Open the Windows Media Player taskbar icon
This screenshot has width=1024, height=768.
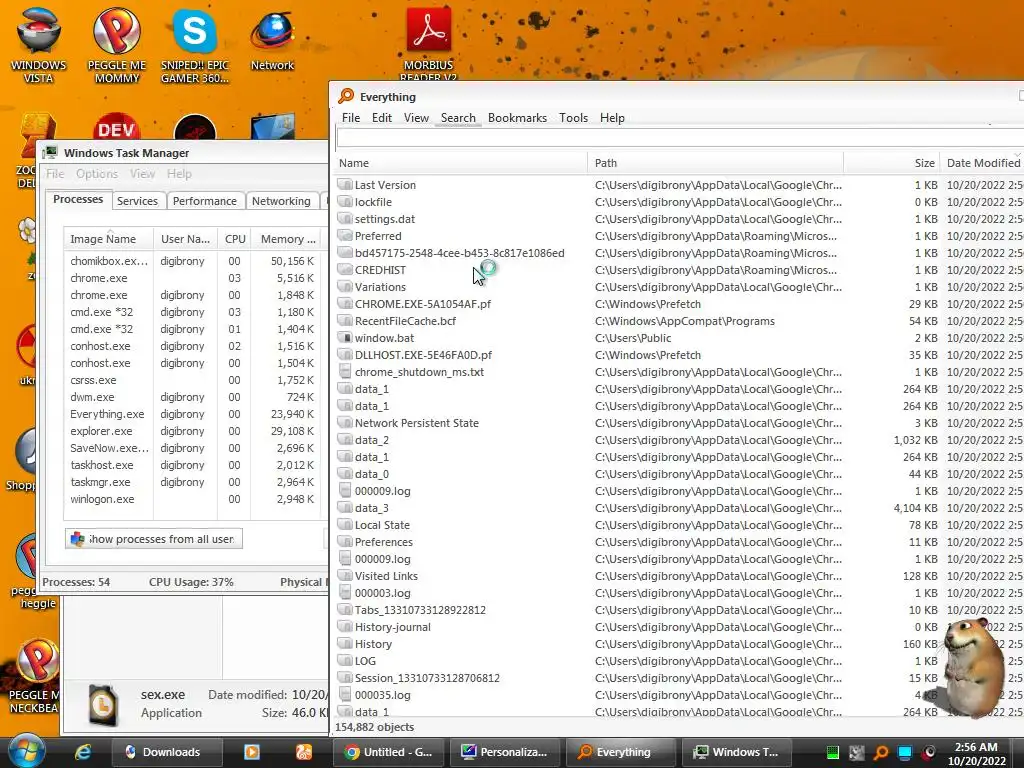coord(252,752)
